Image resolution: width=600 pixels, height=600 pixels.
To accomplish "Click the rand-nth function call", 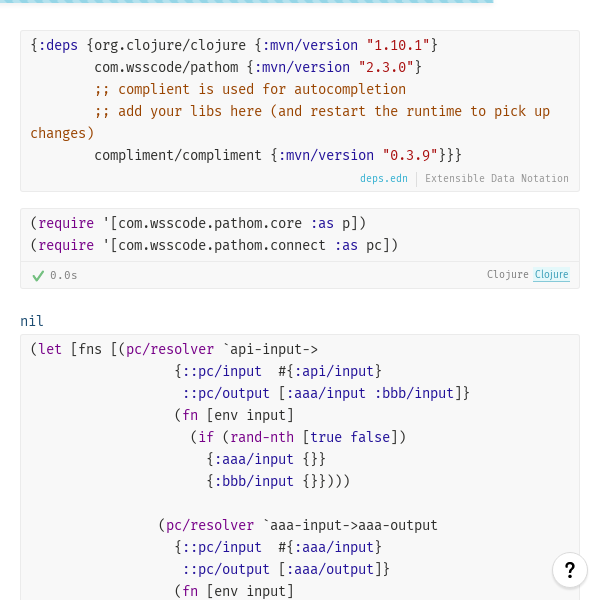I will point(262,437).
